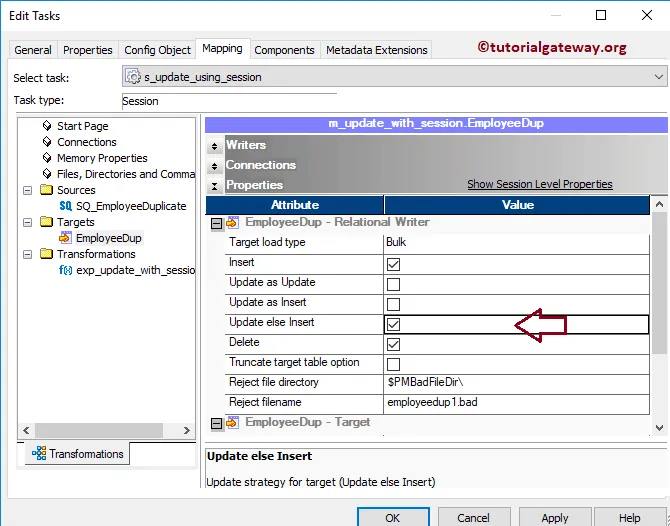
Task: Click the Targets folder icon
Action: [x=46, y=221]
